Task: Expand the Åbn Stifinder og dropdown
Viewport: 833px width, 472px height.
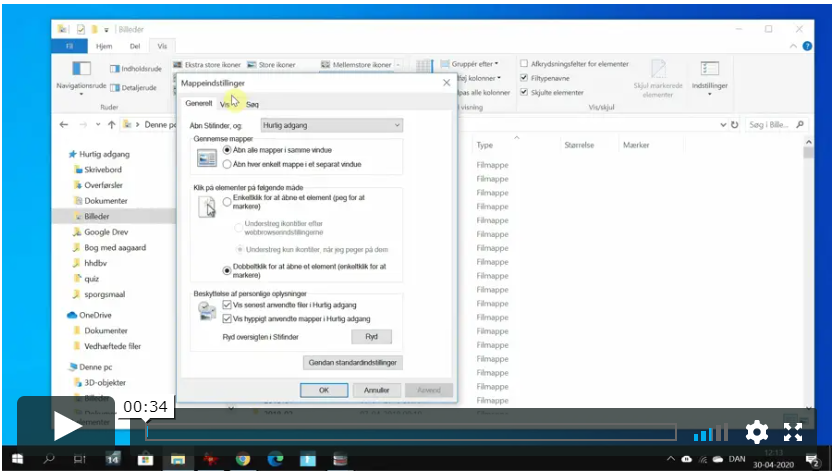Action: 331,126
